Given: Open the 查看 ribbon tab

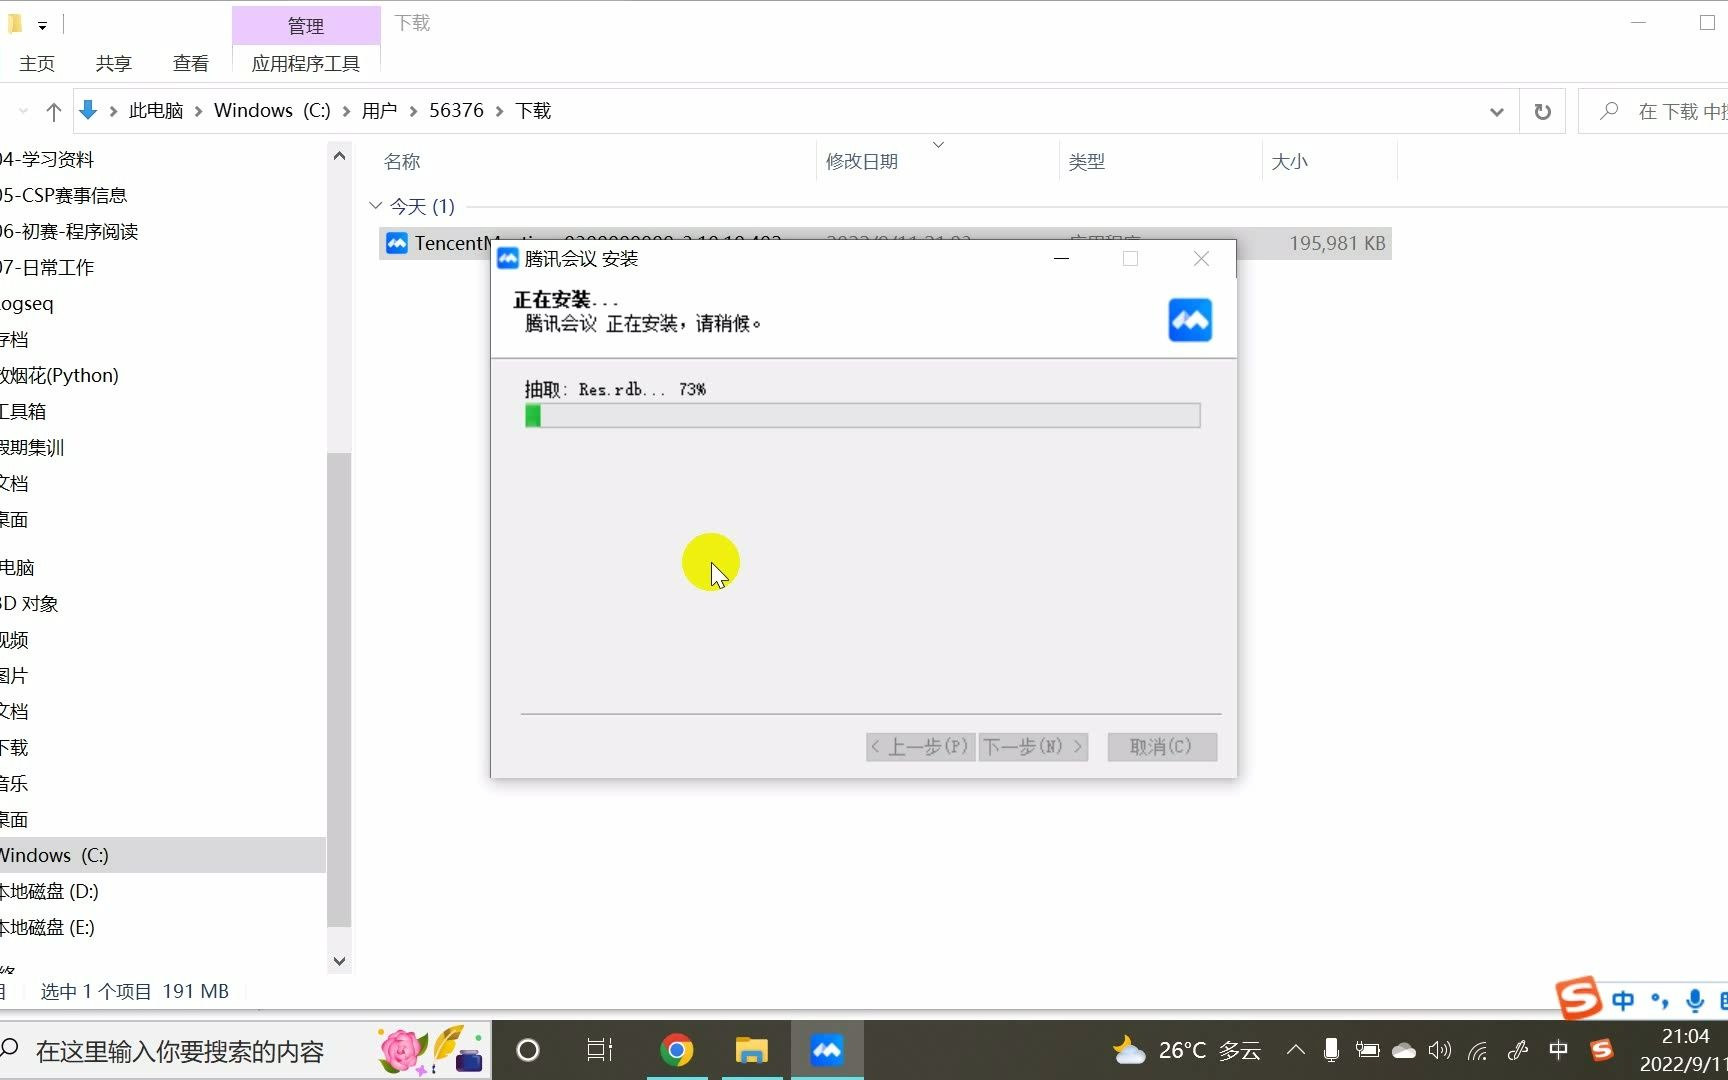Looking at the screenshot, I should [x=191, y=63].
